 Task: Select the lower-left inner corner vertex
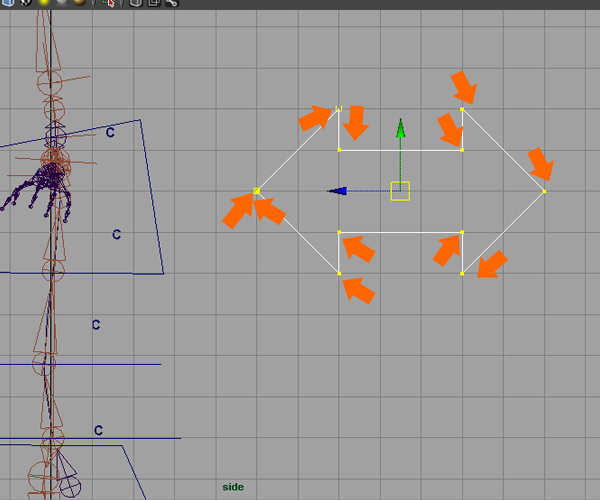tap(339, 232)
